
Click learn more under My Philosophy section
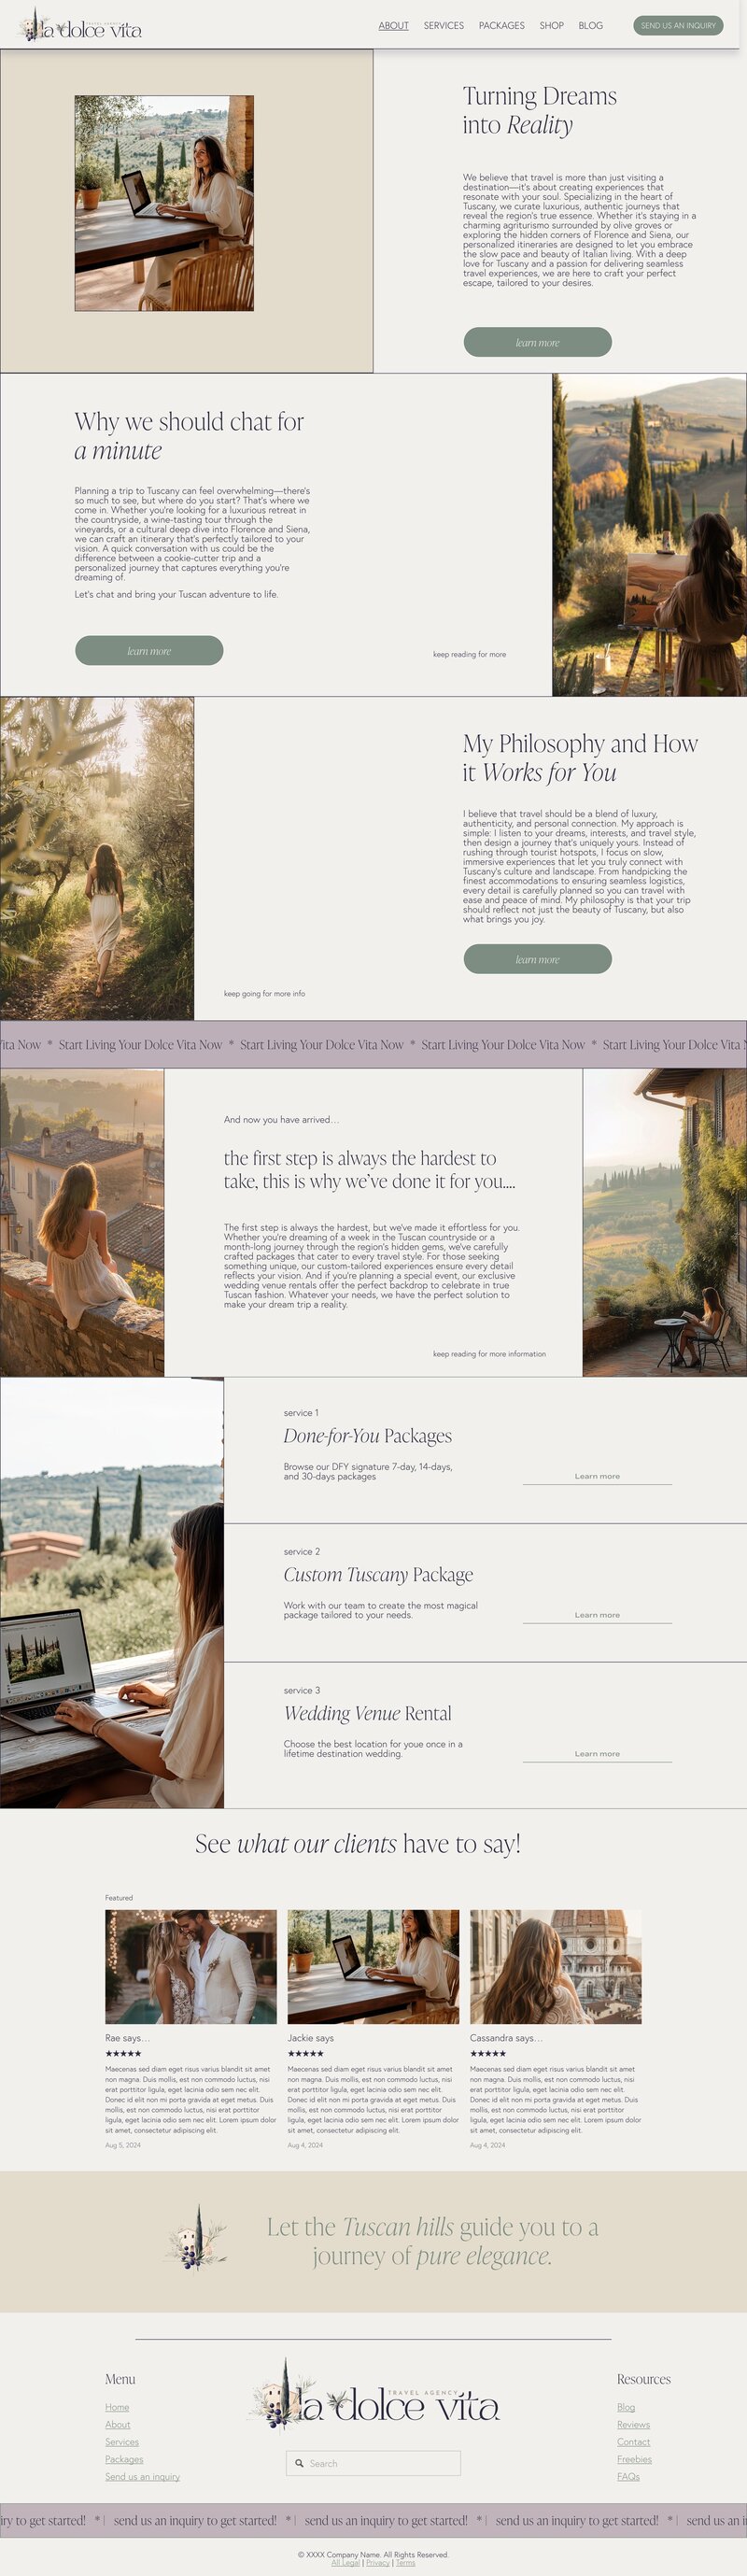tap(537, 959)
